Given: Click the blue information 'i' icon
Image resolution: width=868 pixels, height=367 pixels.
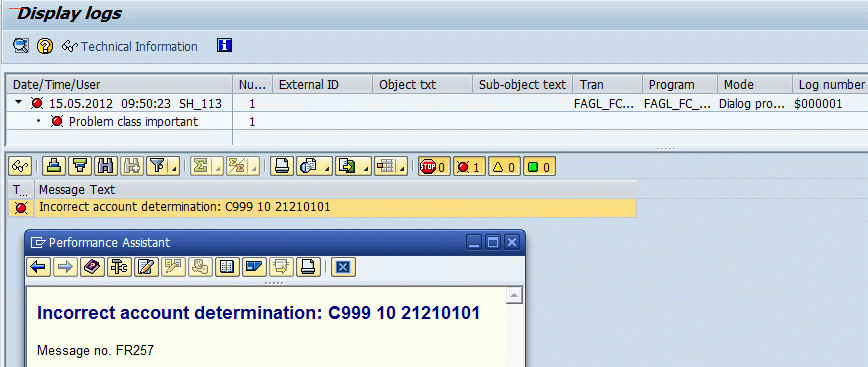Looking at the screenshot, I should [x=224, y=45].
